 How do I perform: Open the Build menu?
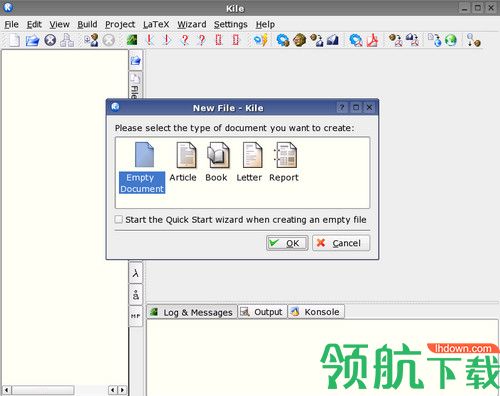click(87, 24)
